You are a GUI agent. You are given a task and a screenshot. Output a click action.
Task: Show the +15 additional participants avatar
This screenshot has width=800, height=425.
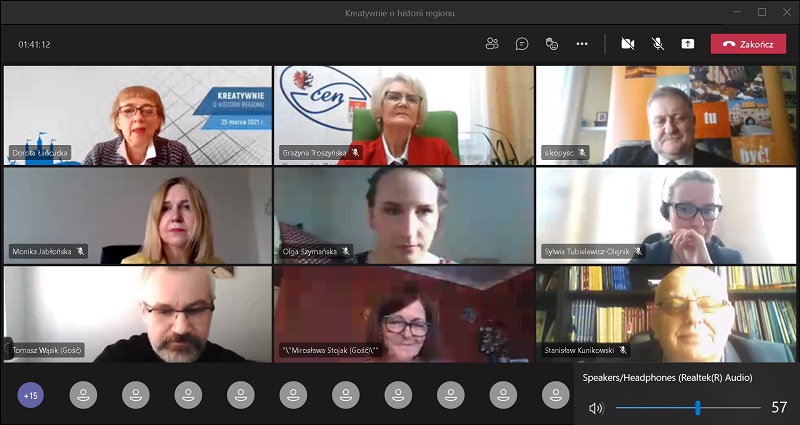pos(31,395)
